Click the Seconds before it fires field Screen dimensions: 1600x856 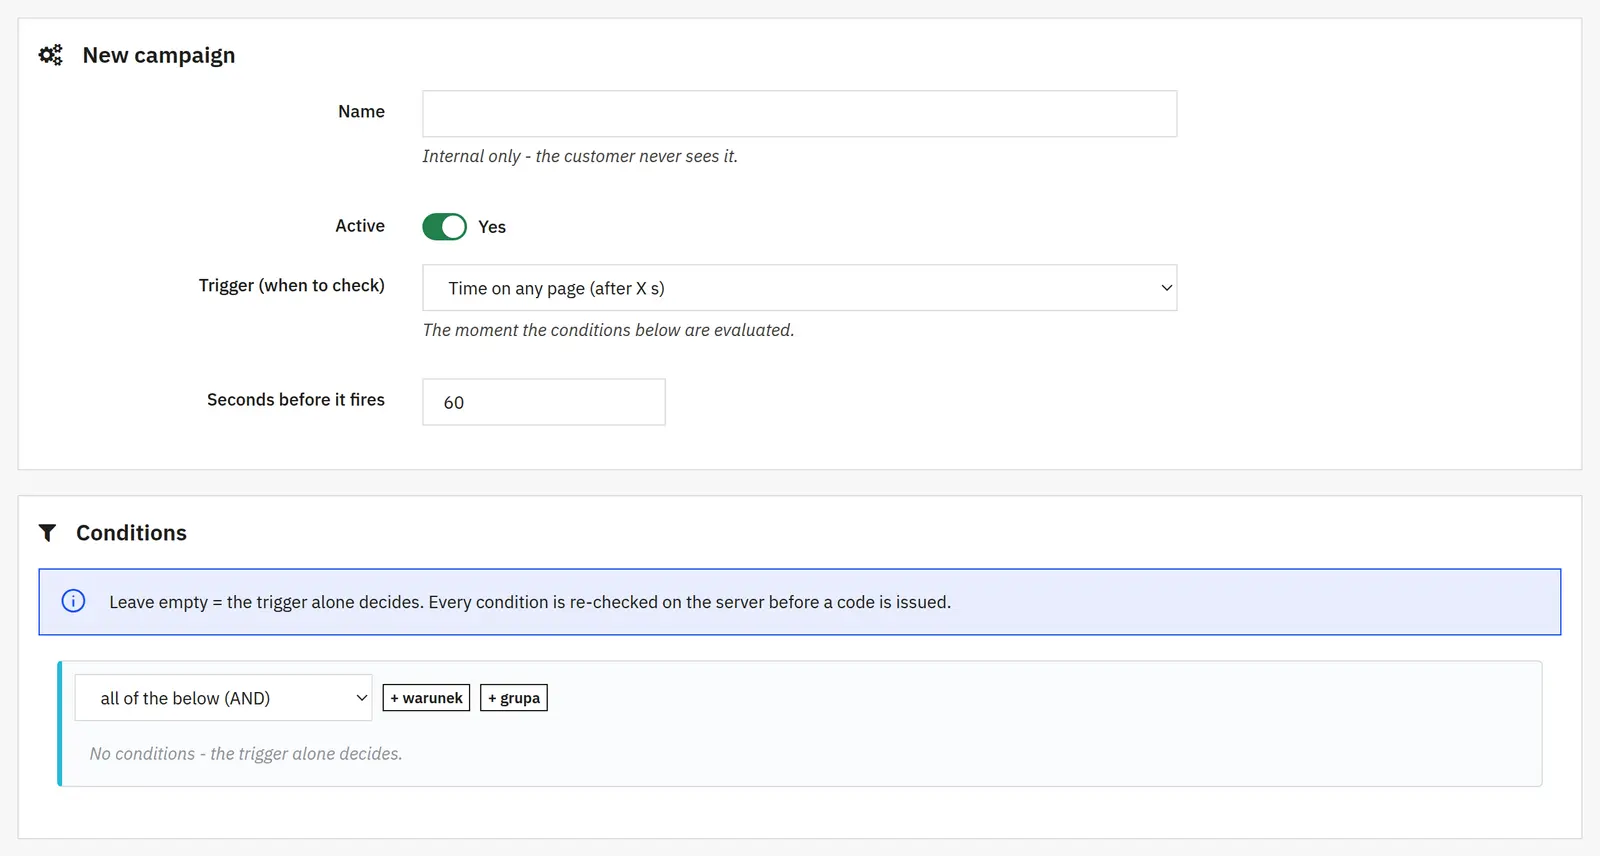[544, 402]
